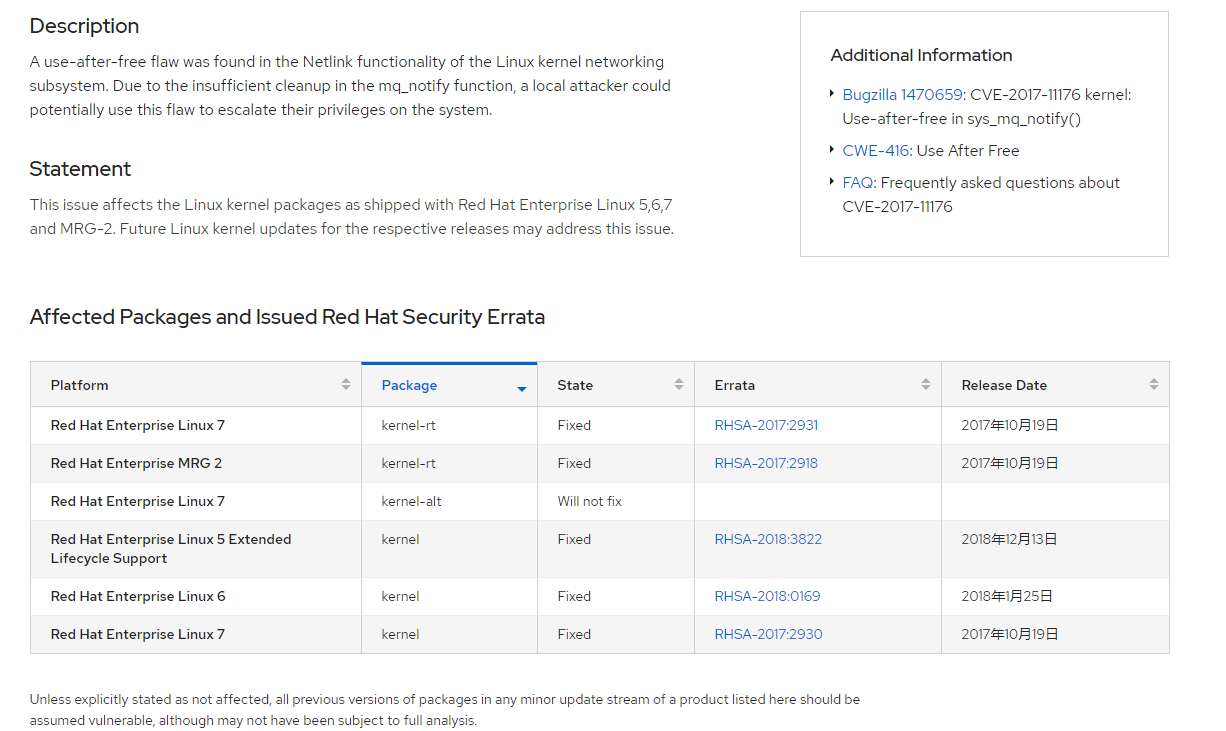
Task: Open erratum RHSA-2017:2918
Action: coord(766,463)
